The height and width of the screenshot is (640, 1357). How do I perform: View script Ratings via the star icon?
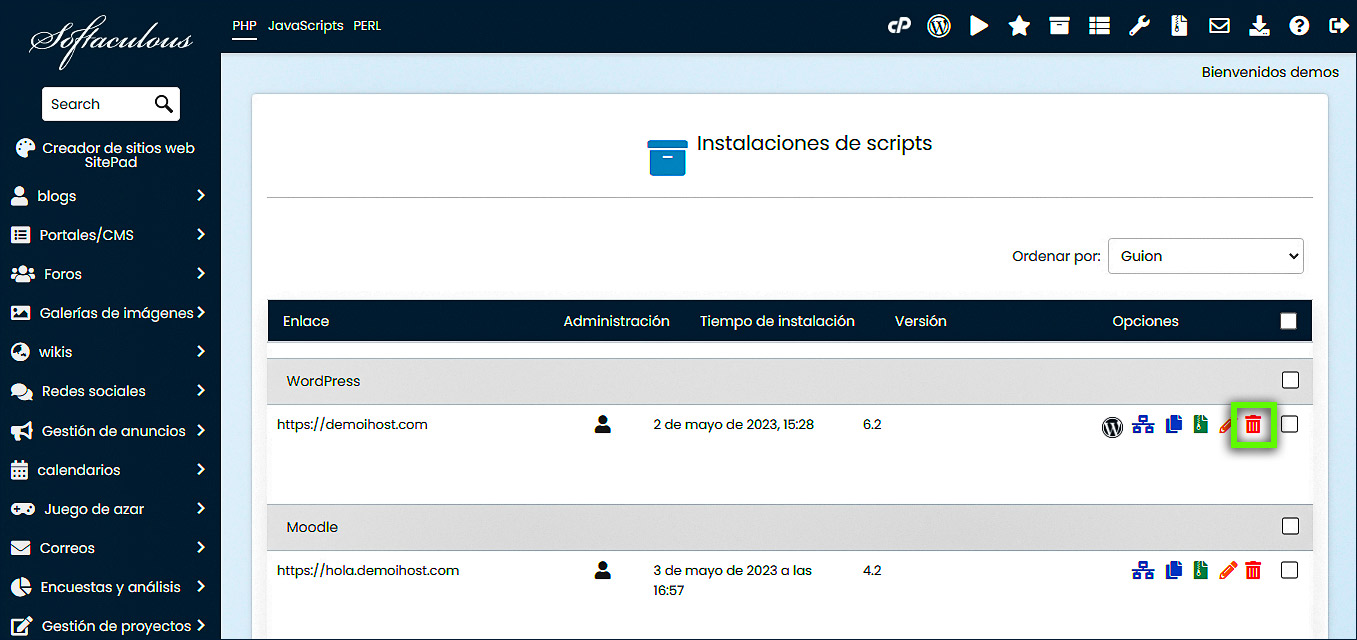[x=1019, y=25]
